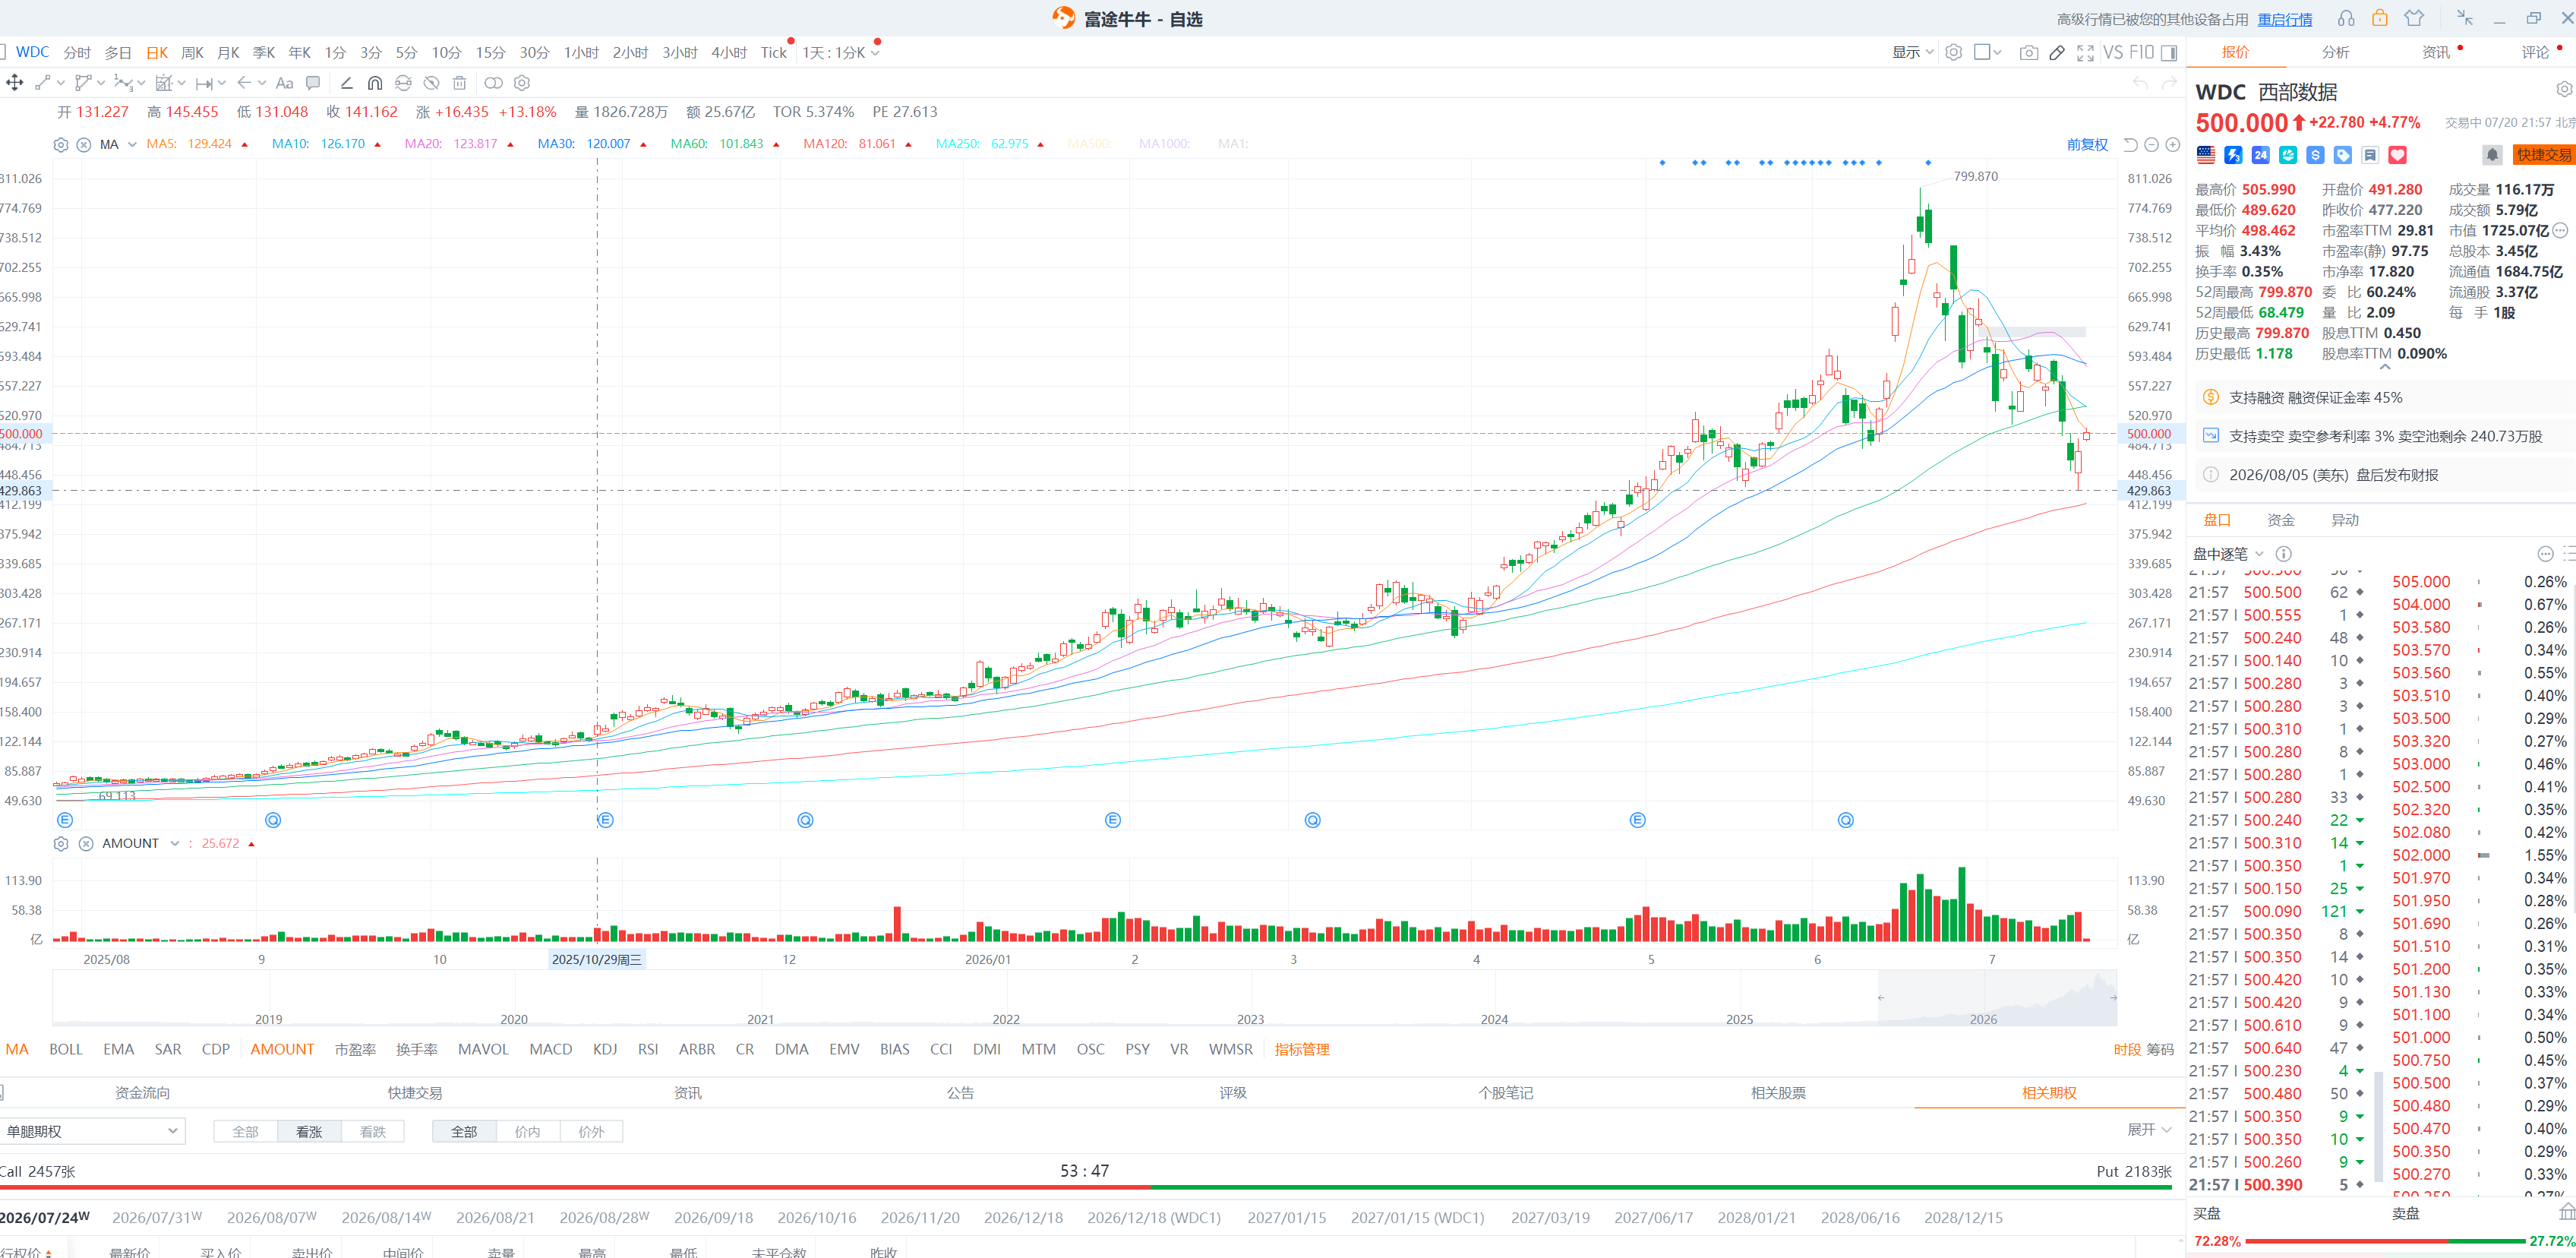Image resolution: width=2576 pixels, height=1258 pixels.
Task: Select the MACD indicator
Action: [551, 1050]
